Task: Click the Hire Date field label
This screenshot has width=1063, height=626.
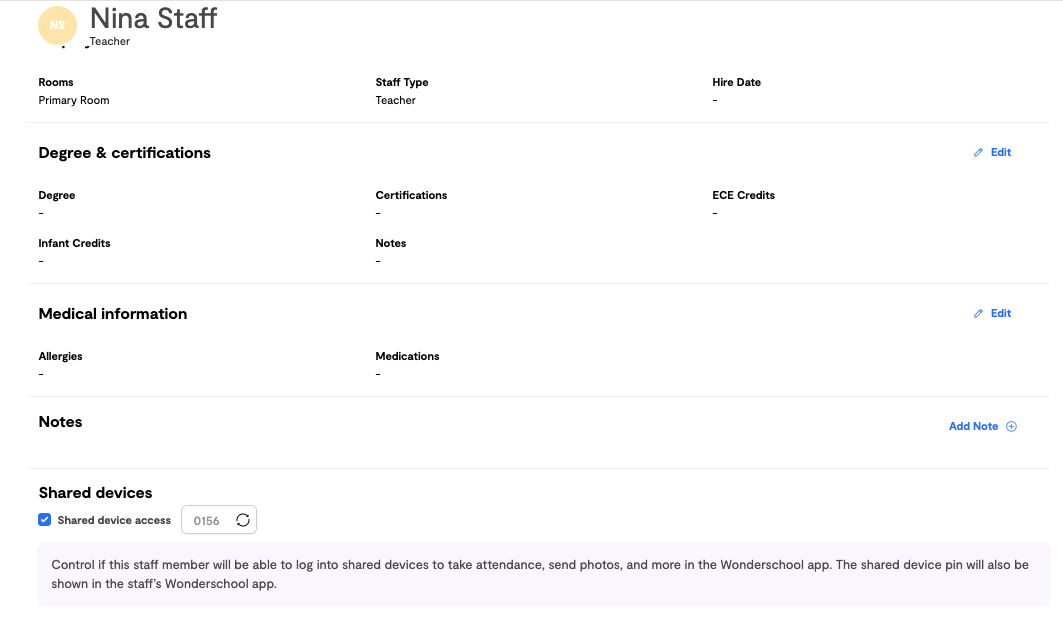Action: pos(736,82)
